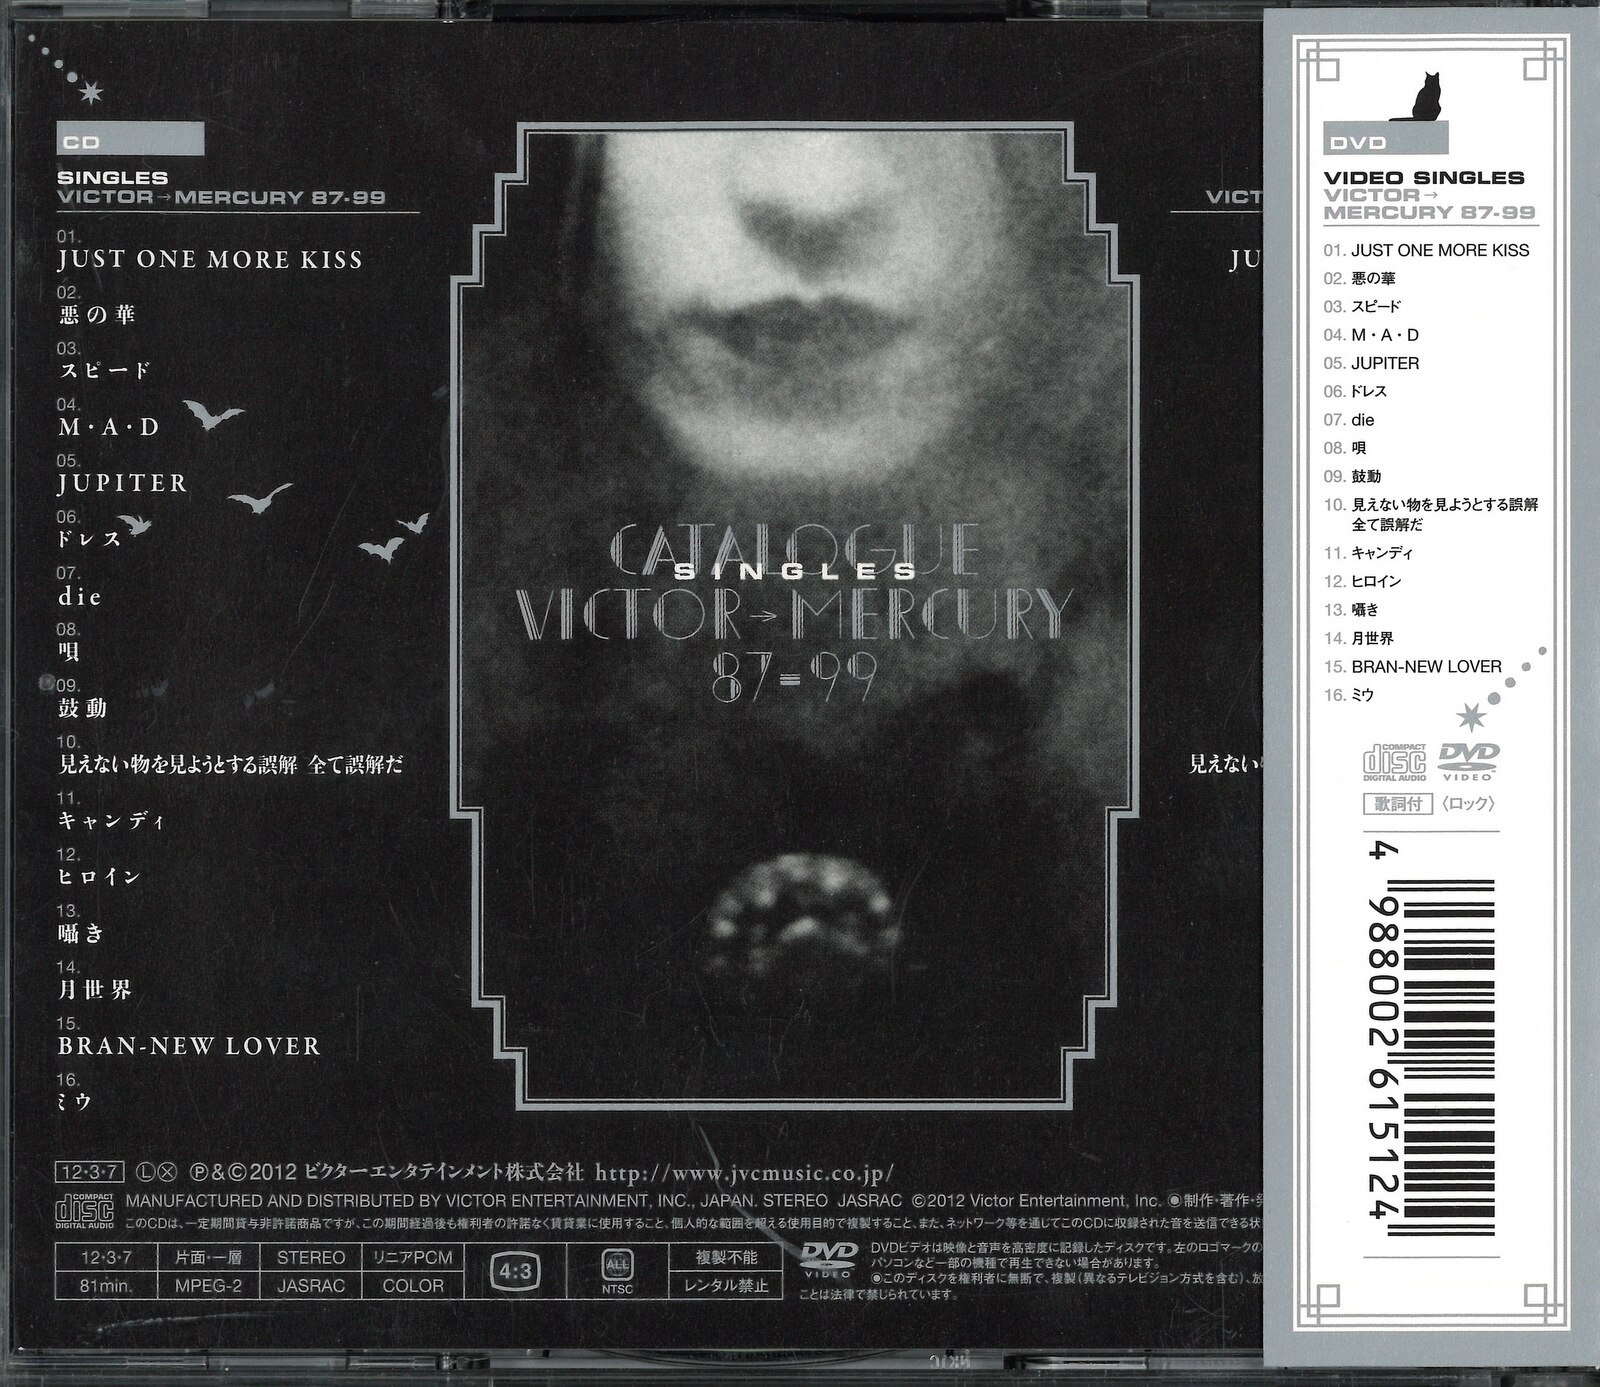Select M・A・D in the CD track list
Screen dimensions: 1600x1387
pyautogui.click(x=108, y=427)
